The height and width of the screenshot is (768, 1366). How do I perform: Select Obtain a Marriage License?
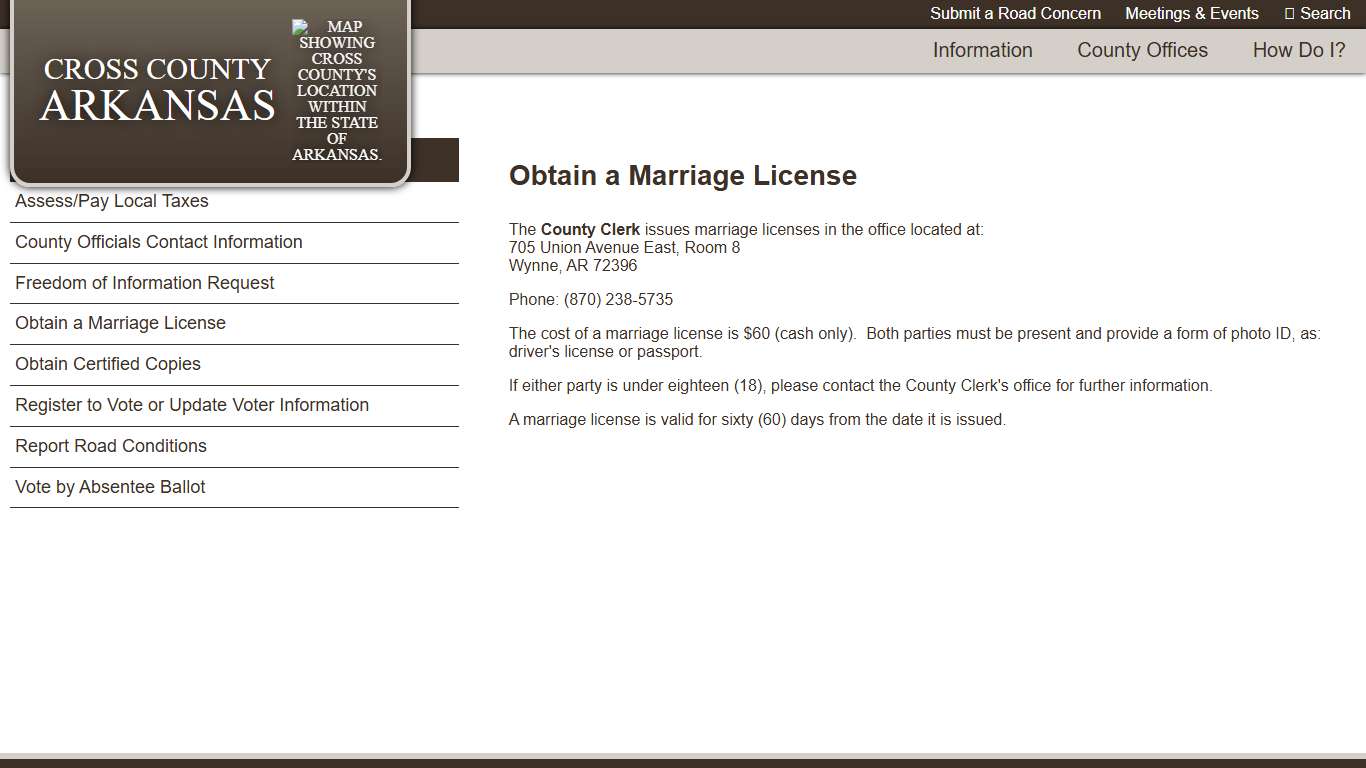[120, 323]
